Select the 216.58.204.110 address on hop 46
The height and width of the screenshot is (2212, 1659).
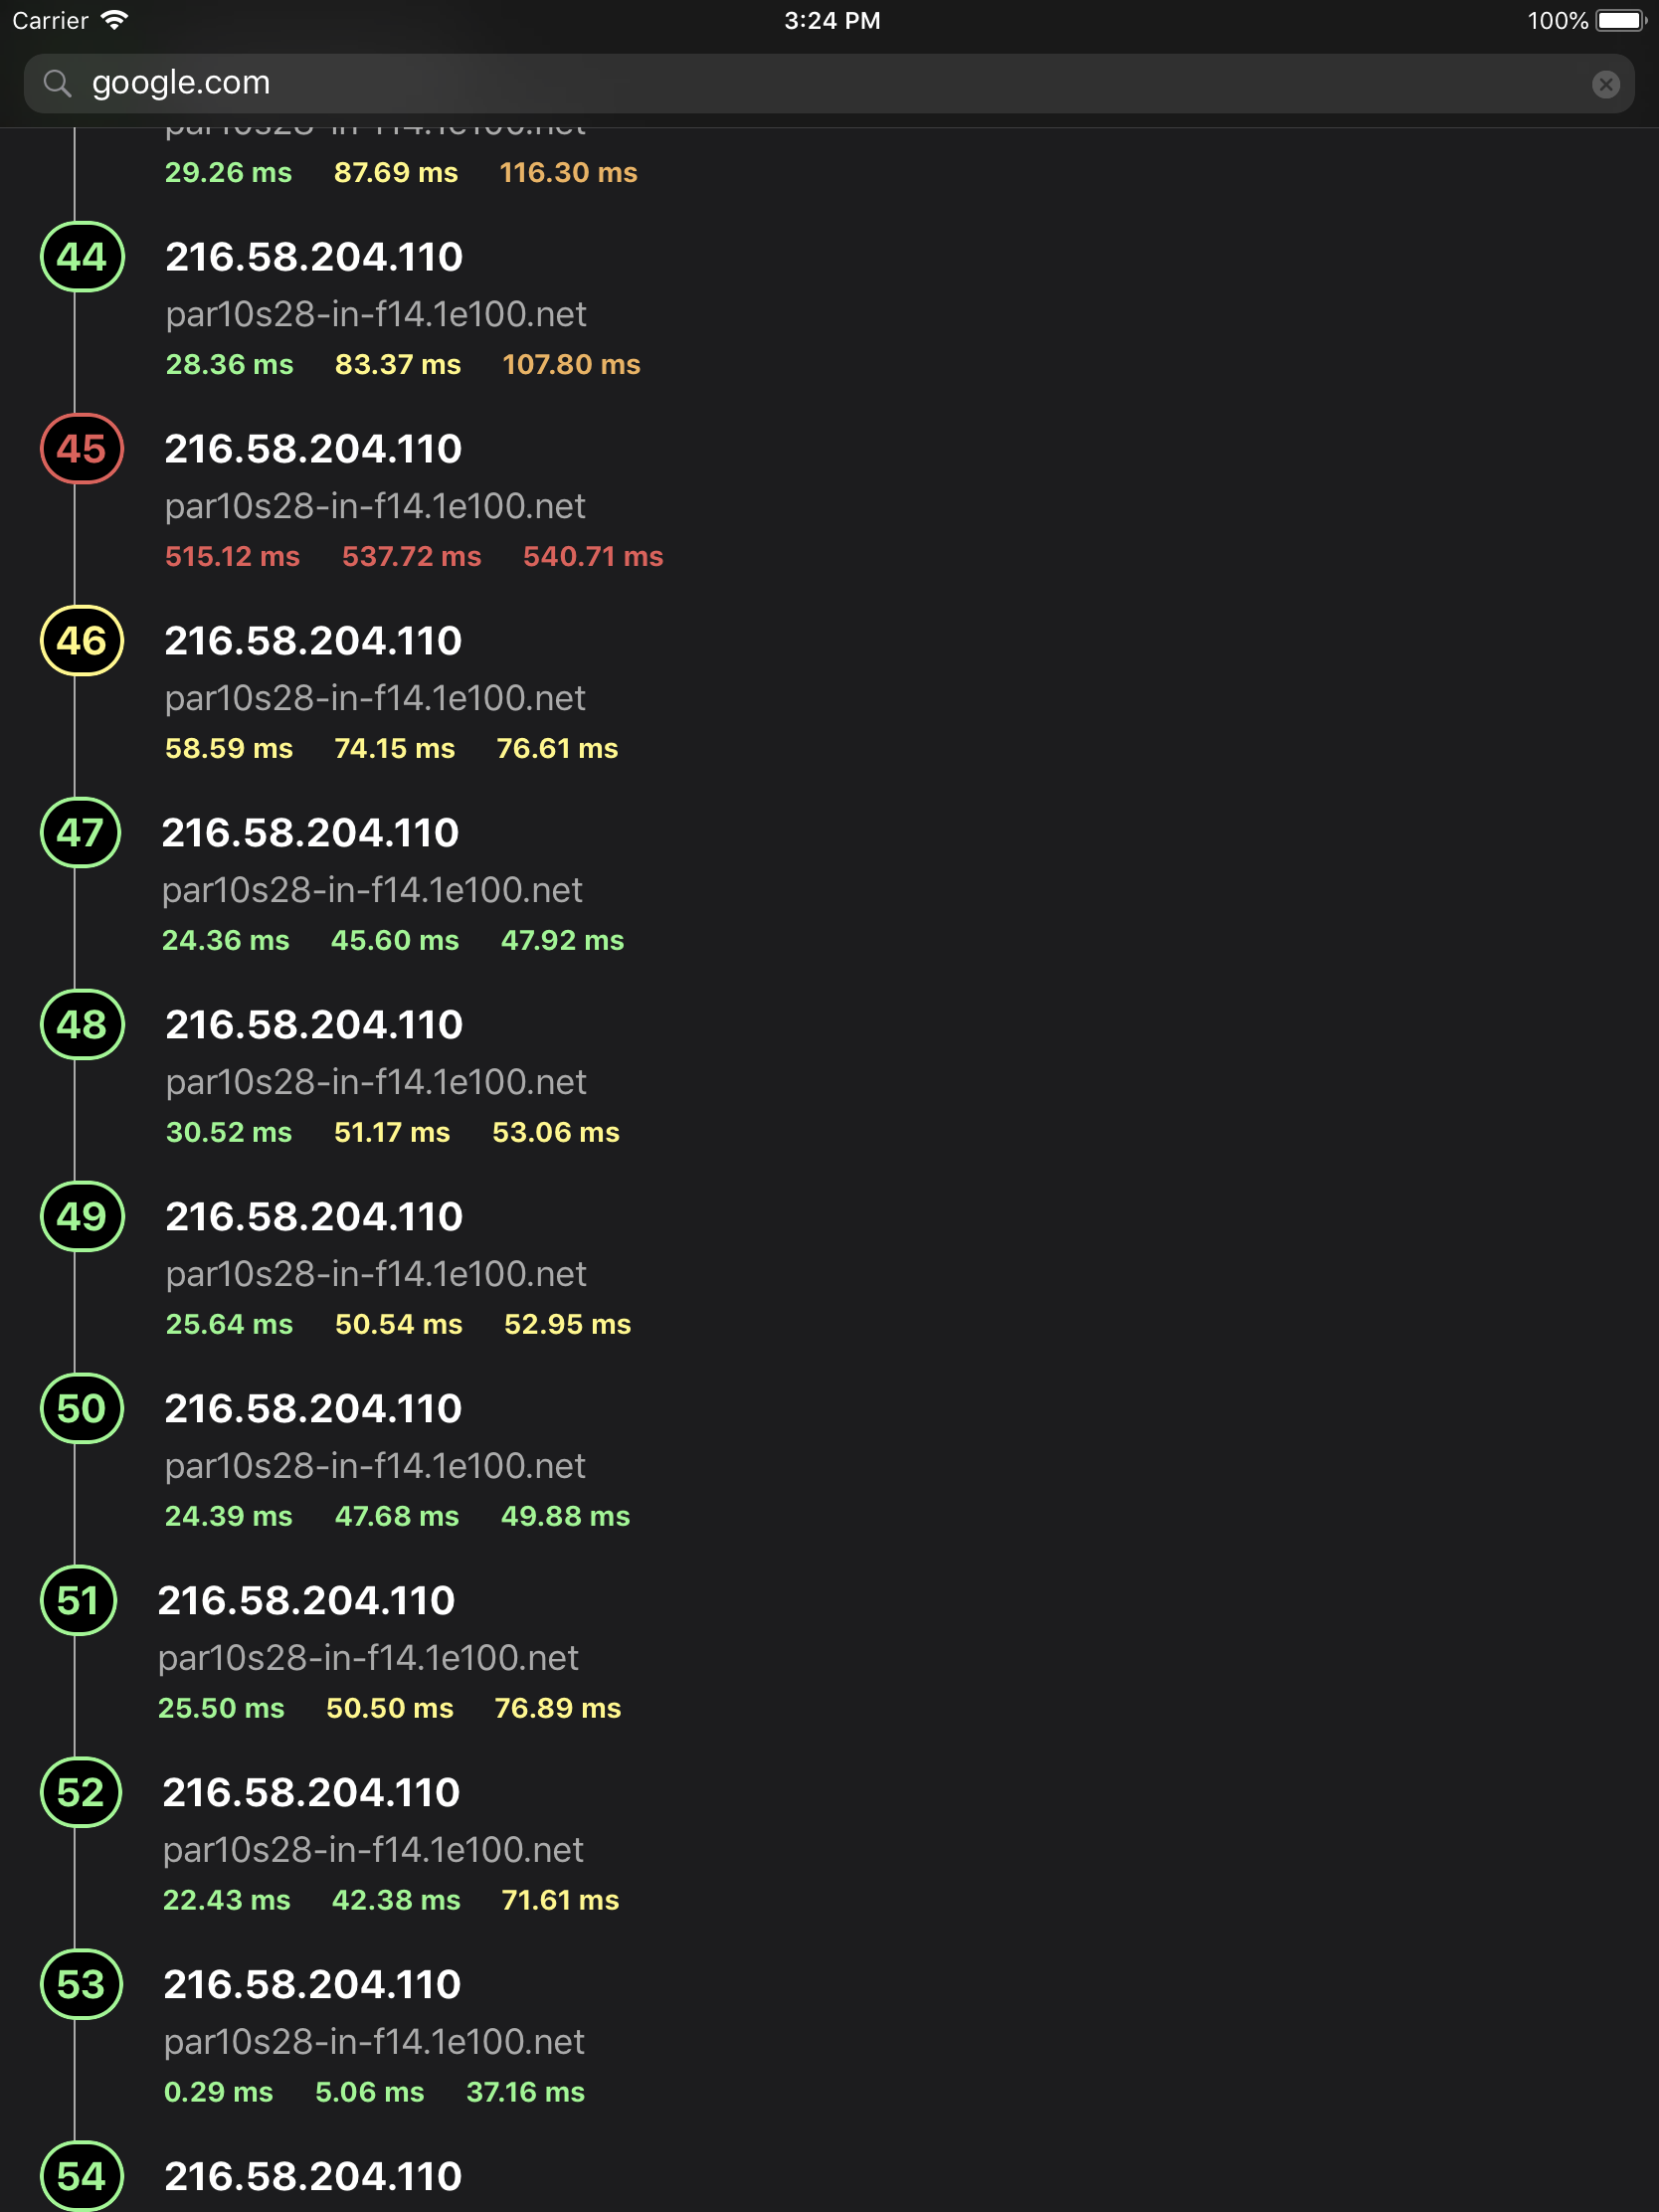(x=313, y=641)
